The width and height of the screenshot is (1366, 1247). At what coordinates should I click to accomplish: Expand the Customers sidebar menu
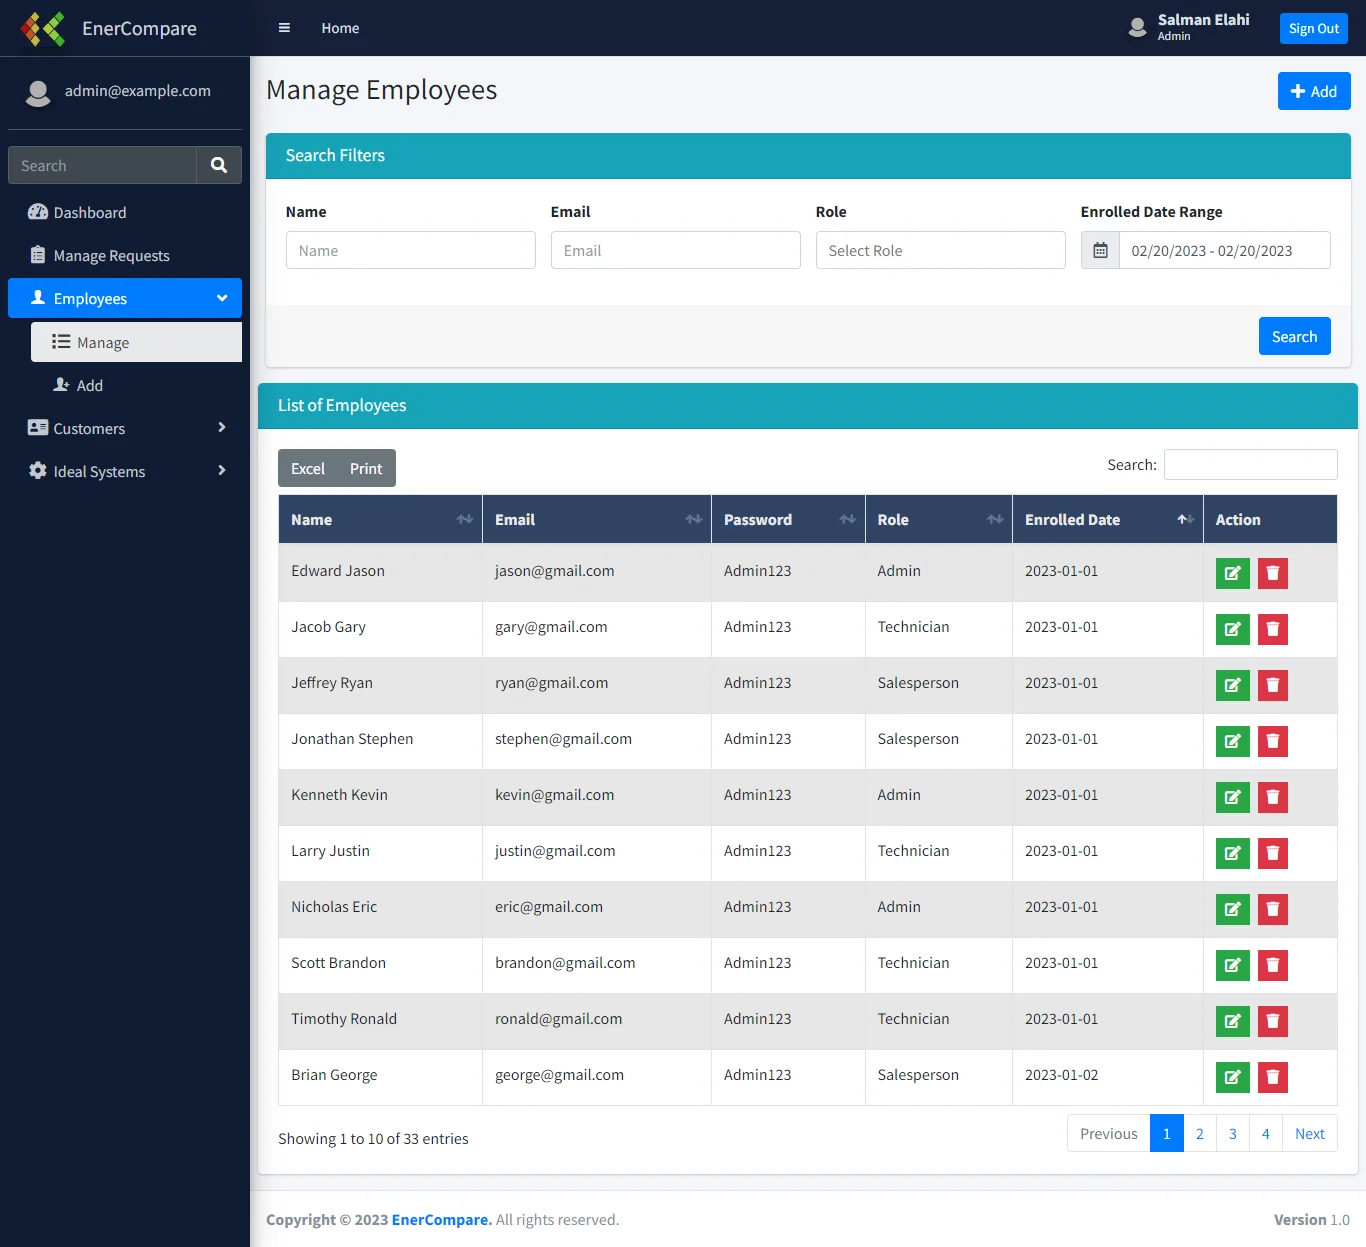tap(125, 428)
